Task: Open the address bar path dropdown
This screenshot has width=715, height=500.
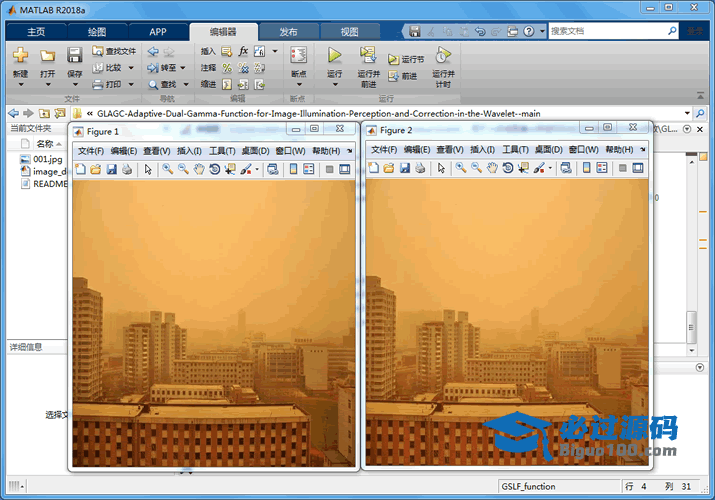Action: coord(687,113)
